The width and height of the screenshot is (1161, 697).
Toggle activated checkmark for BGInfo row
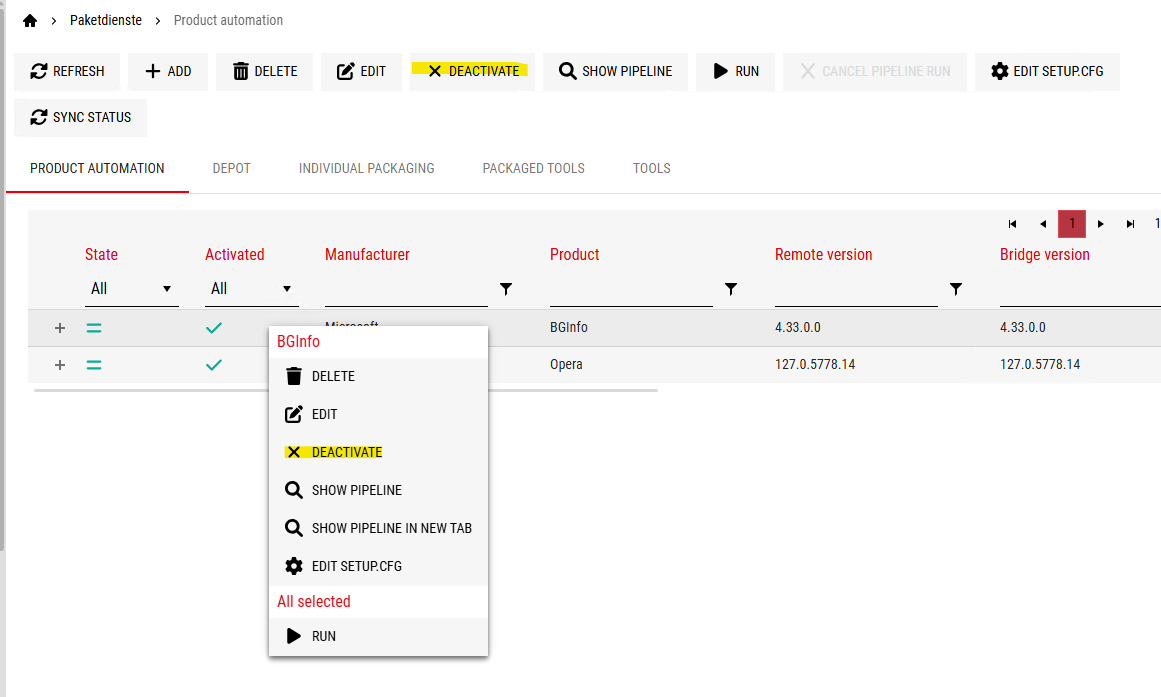point(214,328)
